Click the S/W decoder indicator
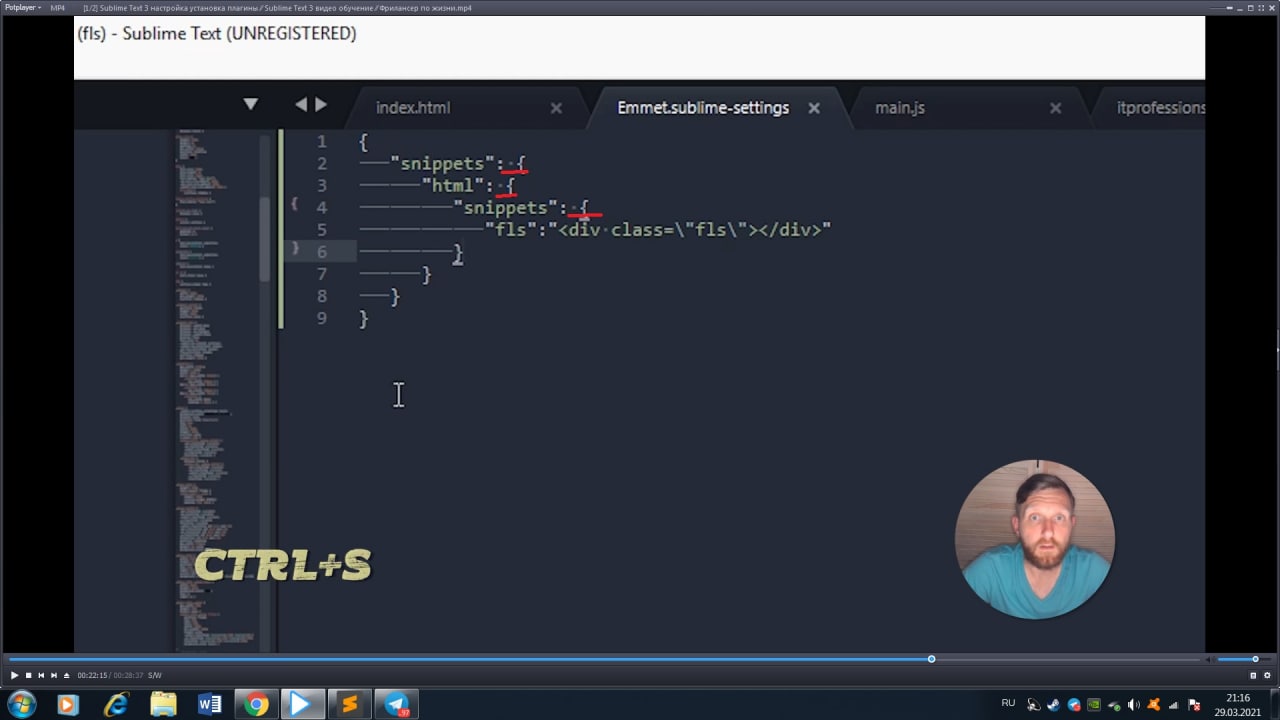The image size is (1280, 720). tap(154, 675)
